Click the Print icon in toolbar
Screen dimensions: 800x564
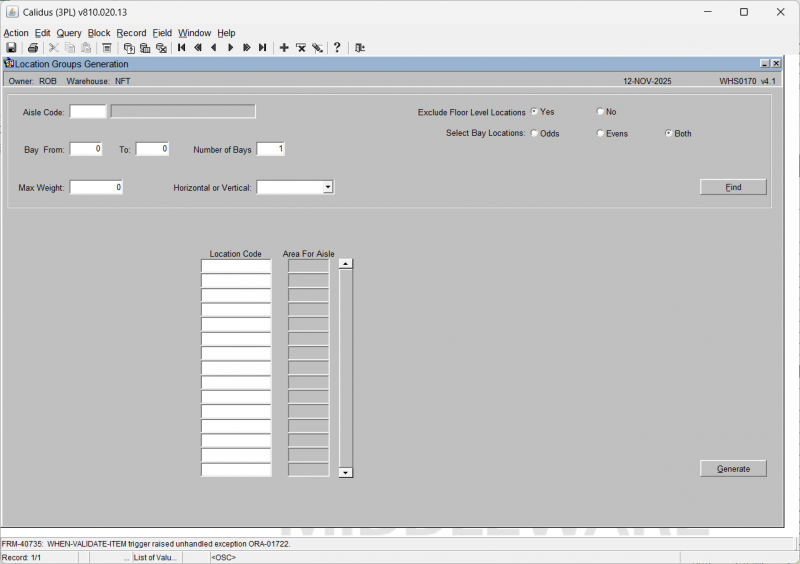point(33,48)
